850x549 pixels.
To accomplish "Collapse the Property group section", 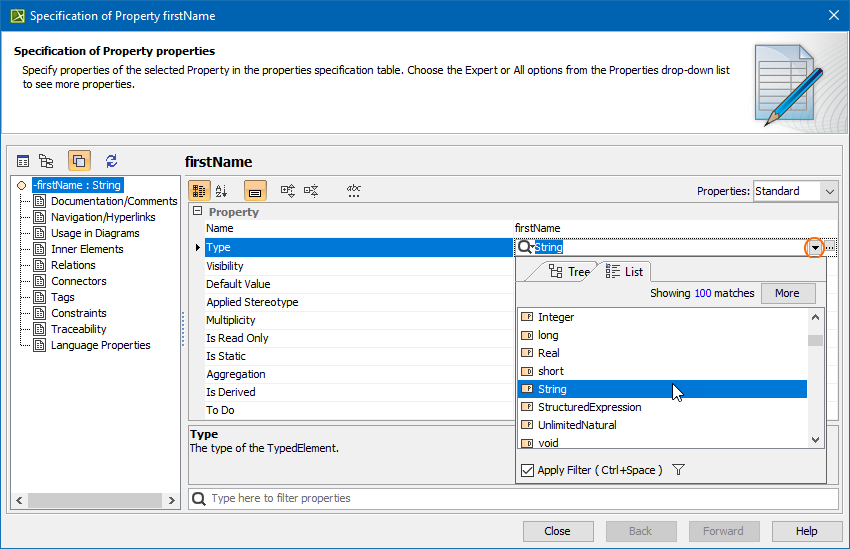I will (197, 212).
